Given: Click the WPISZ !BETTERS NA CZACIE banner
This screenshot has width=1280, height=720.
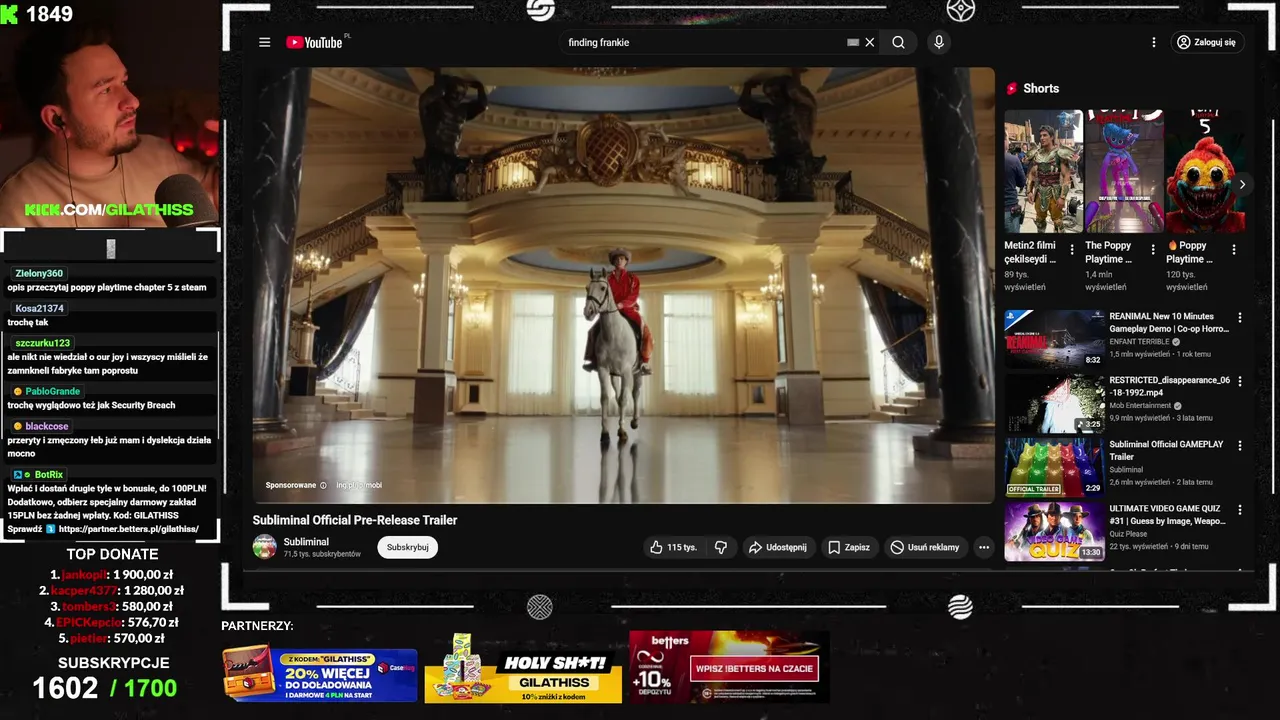Looking at the screenshot, I should point(729,666).
